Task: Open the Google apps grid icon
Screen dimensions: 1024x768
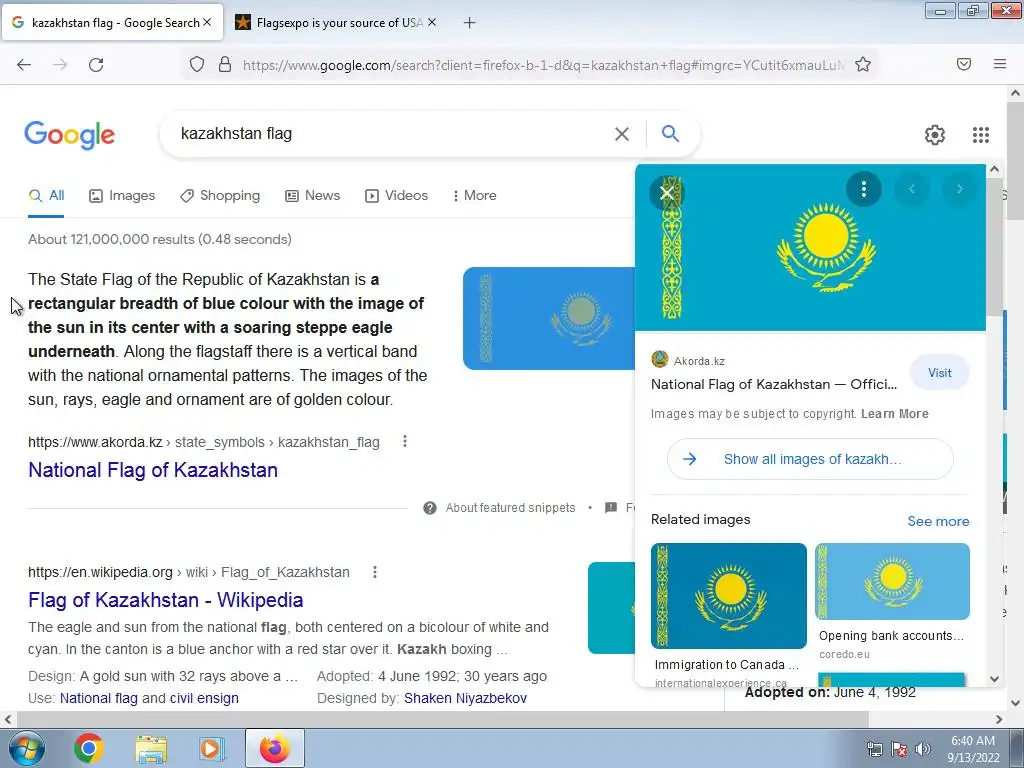Action: [x=981, y=135]
